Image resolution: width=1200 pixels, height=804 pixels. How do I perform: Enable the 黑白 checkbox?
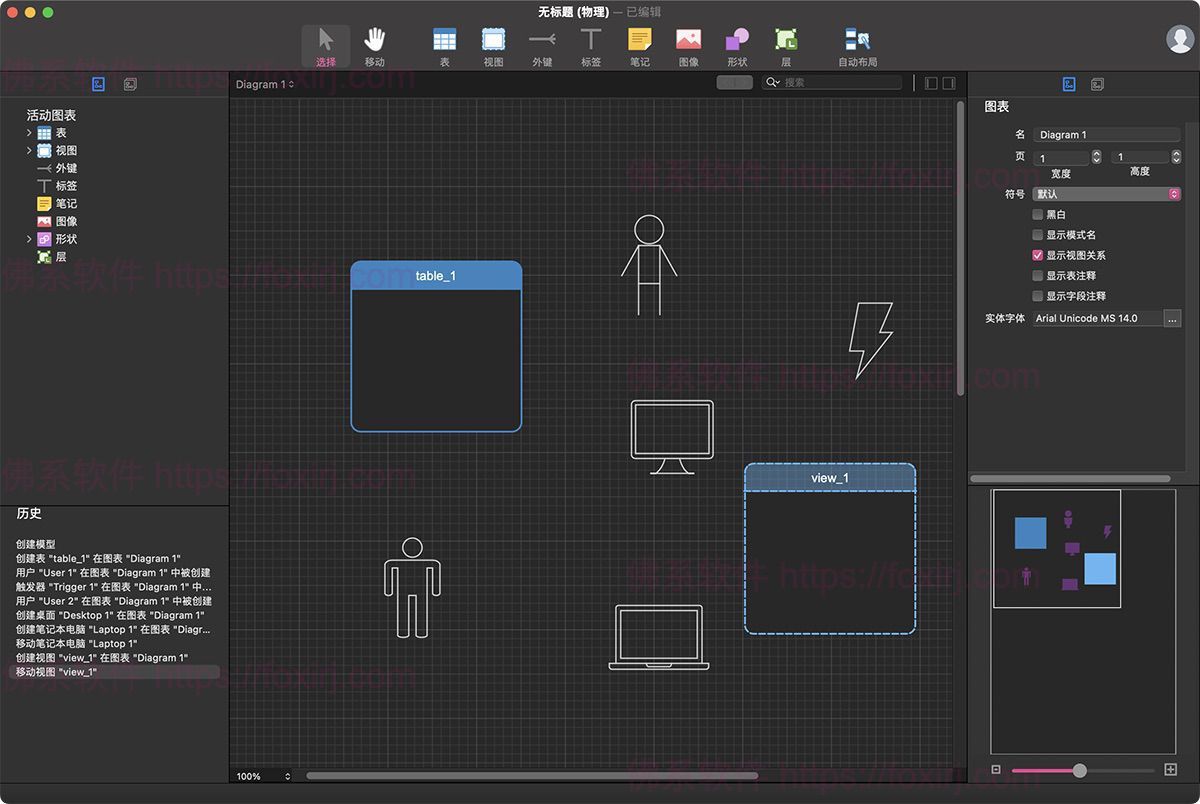1038,215
